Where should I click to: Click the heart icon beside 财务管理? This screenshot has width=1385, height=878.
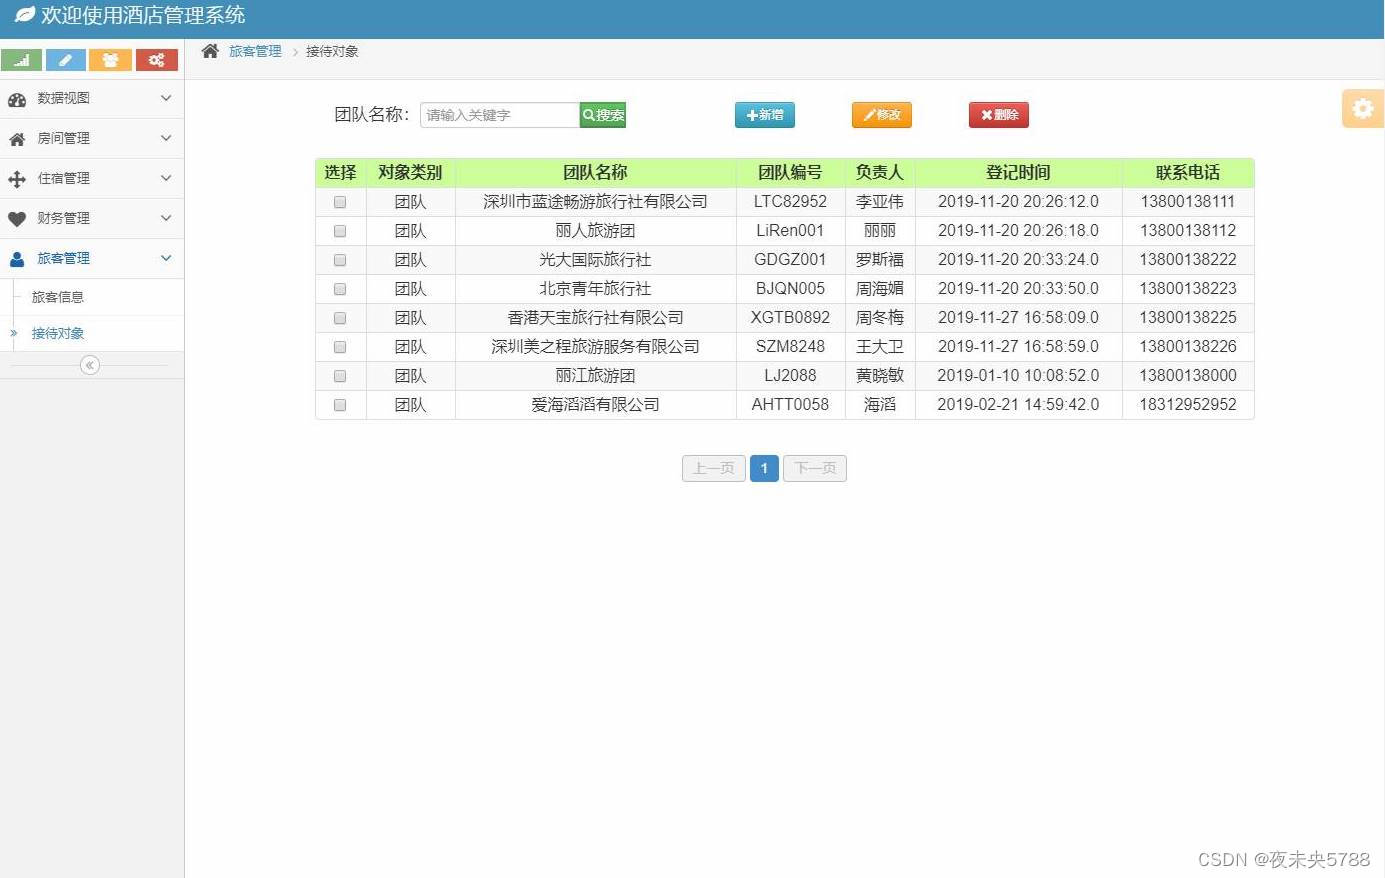click(x=17, y=219)
